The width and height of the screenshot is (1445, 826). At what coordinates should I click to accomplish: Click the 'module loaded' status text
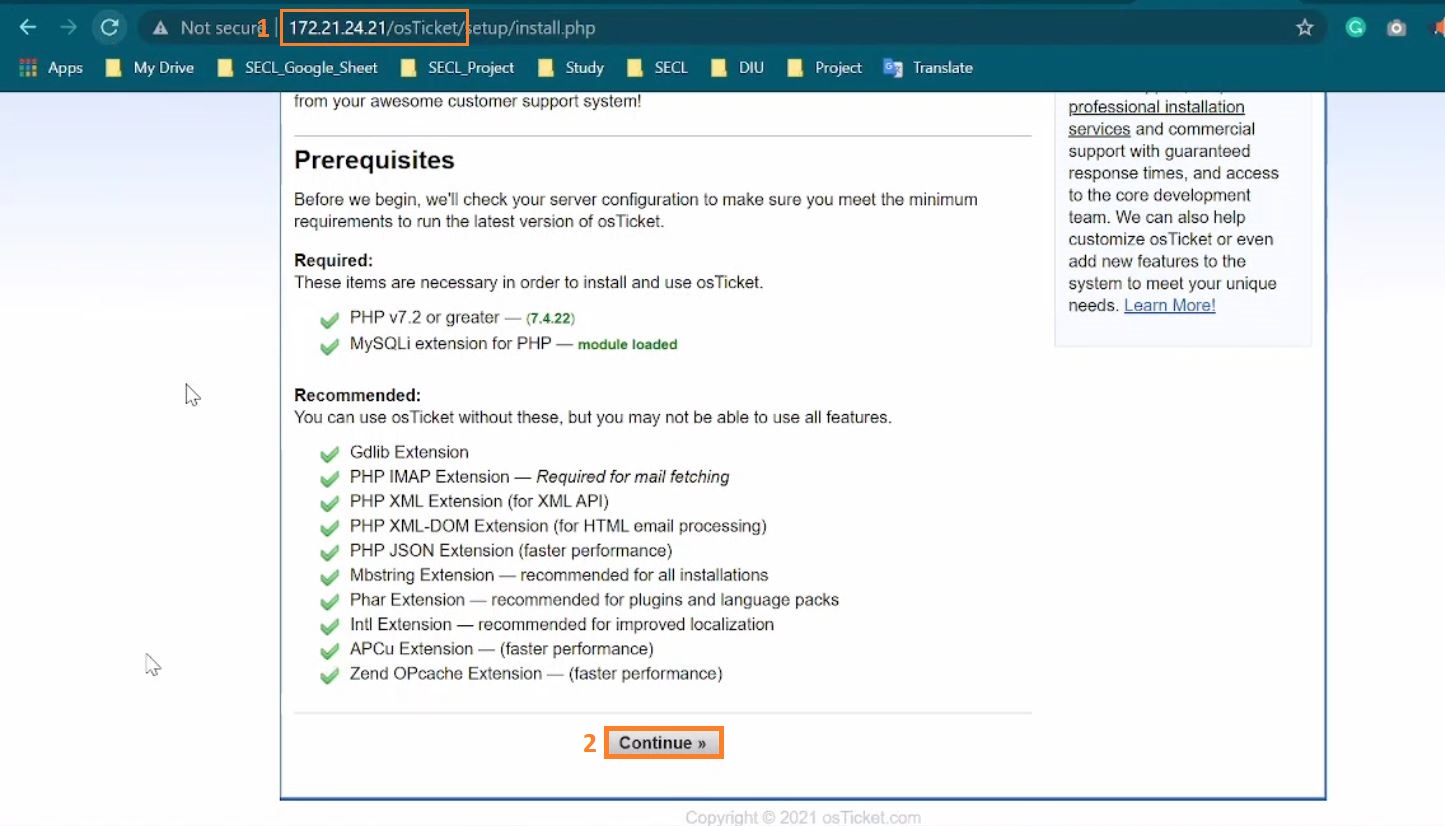coord(627,344)
